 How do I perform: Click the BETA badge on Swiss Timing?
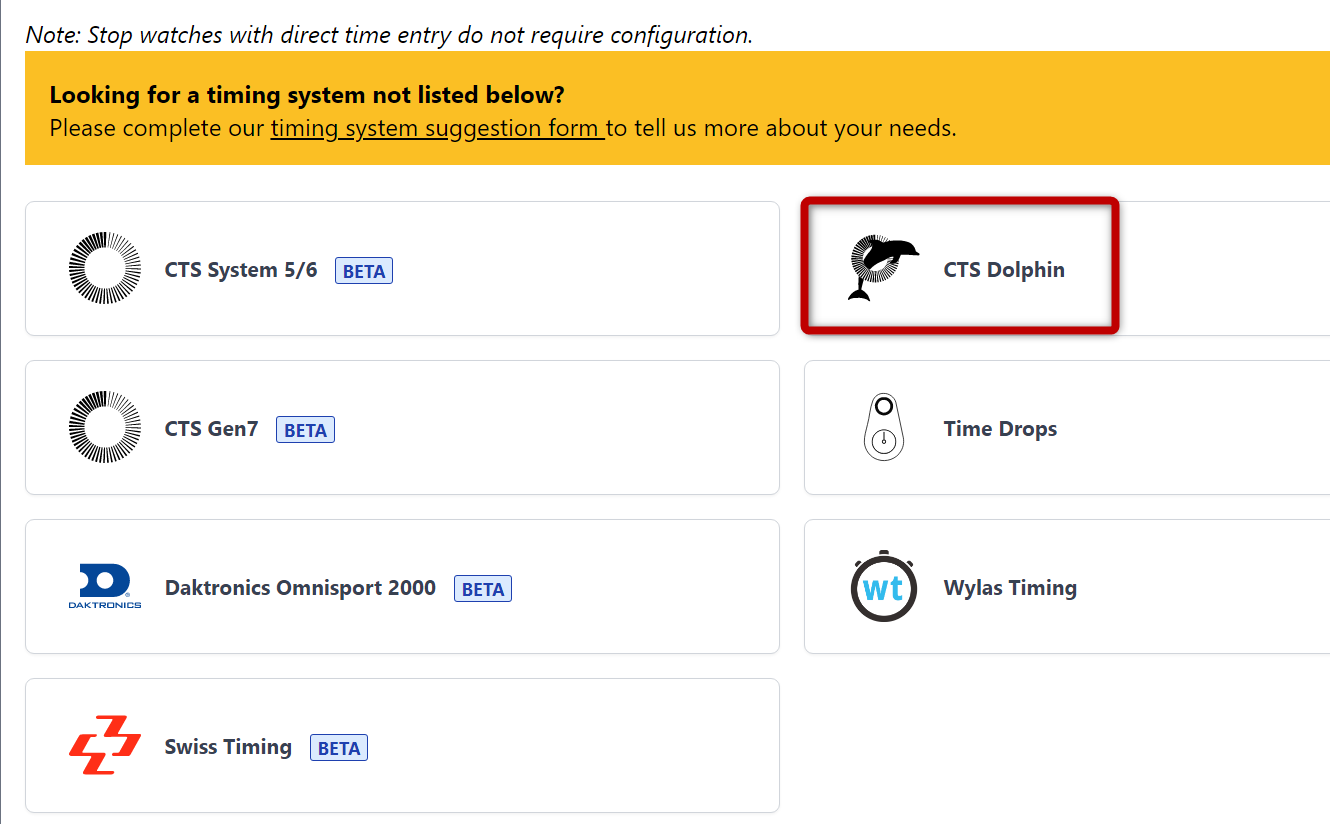click(339, 748)
